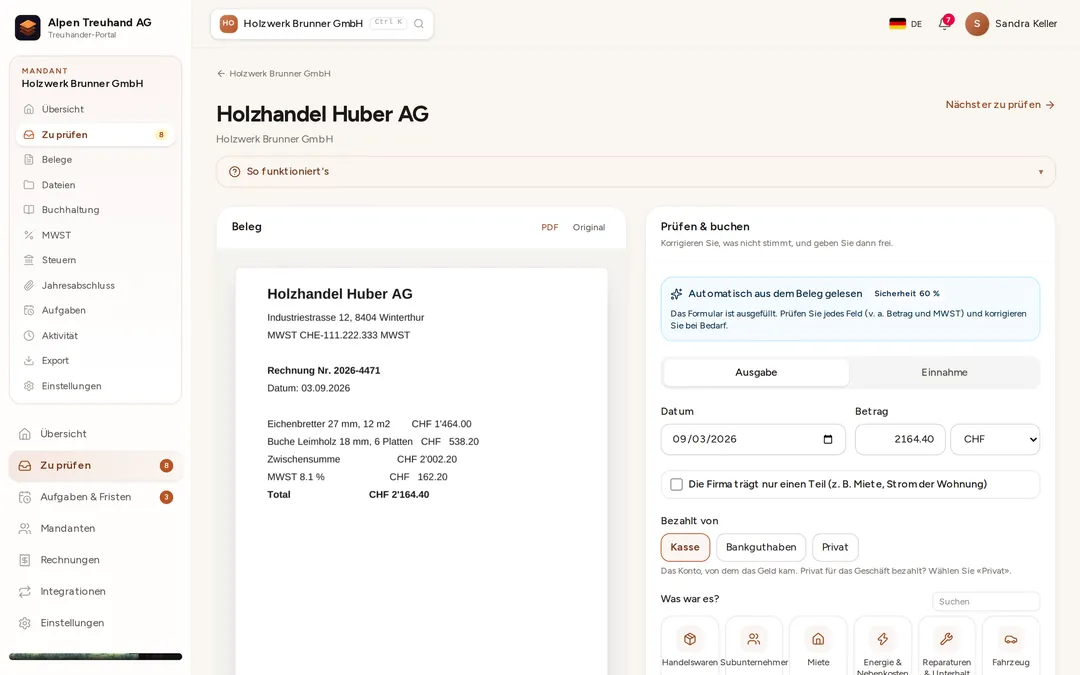Go to Nächster zu prüfen
Screen dimensions: 1080x675
point(1000,105)
